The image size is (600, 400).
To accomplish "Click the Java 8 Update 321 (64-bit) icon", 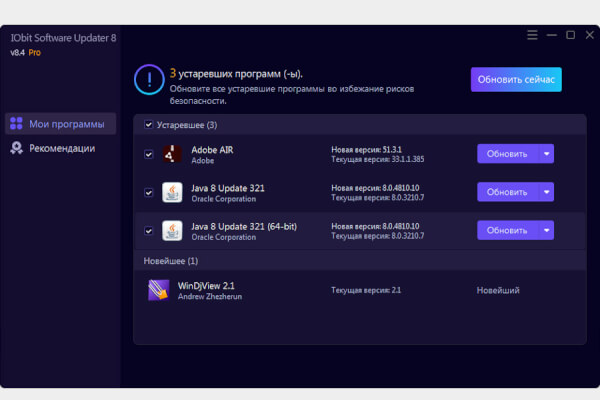I will coord(172,230).
